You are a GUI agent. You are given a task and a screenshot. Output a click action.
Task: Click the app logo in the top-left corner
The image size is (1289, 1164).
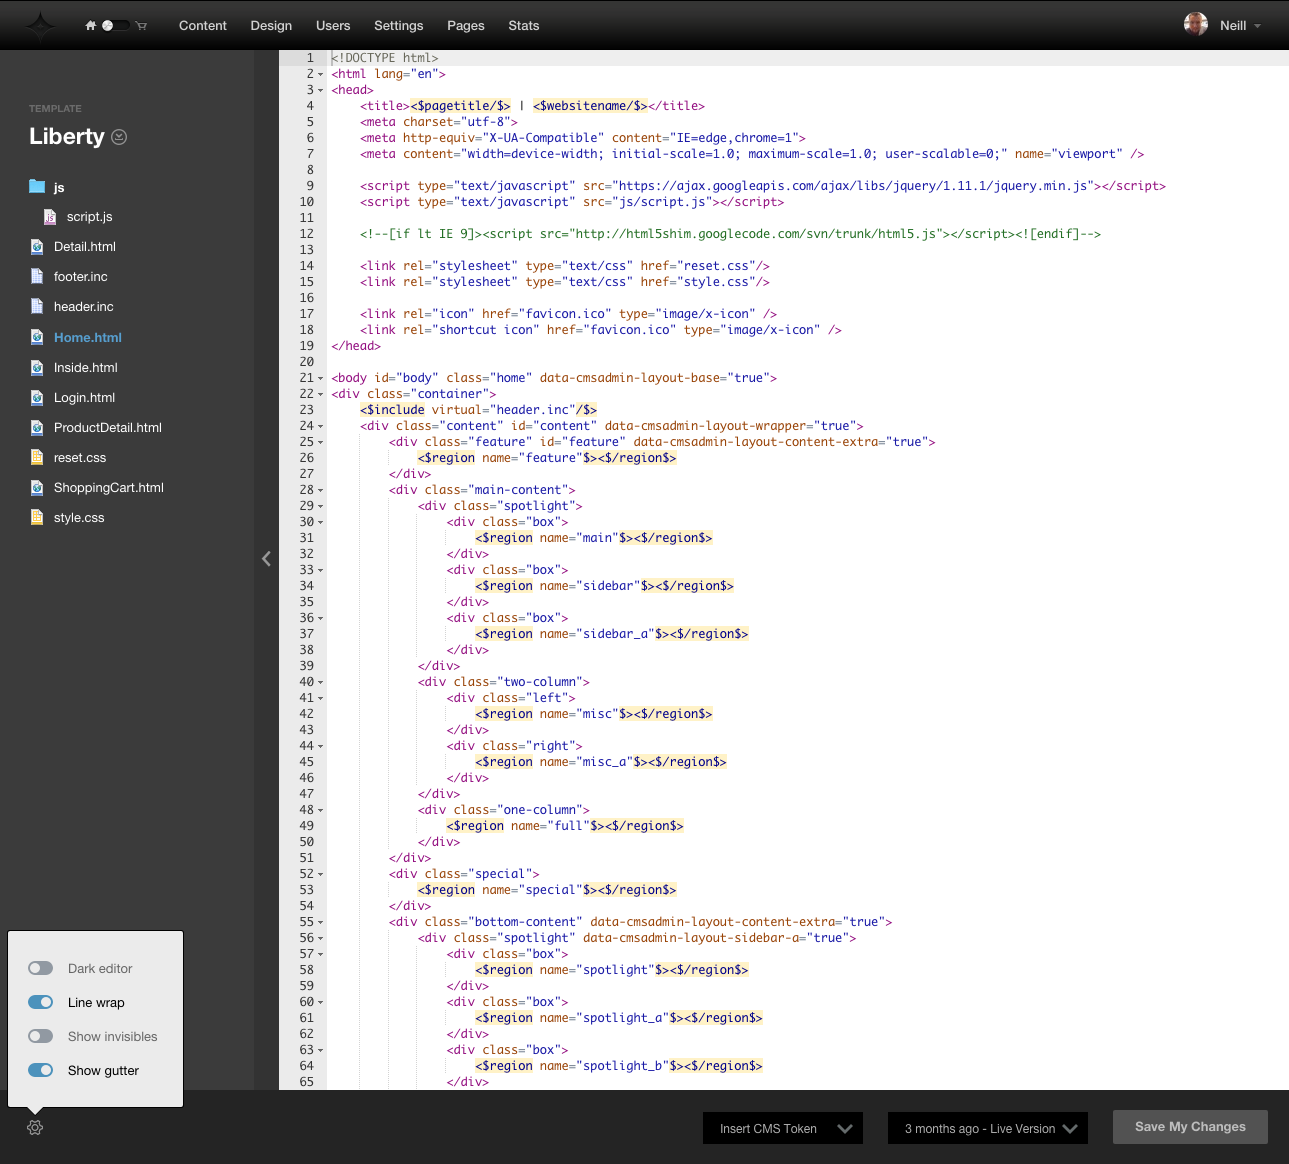tap(39, 25)
